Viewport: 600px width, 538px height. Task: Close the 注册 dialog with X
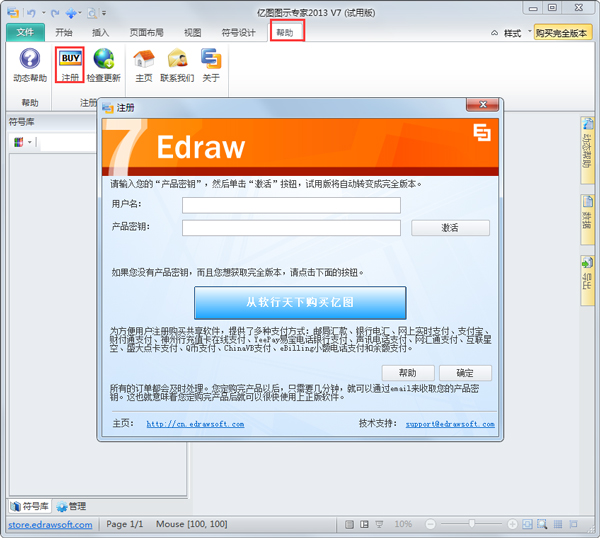pyautogui.click(x=483, y=104)
